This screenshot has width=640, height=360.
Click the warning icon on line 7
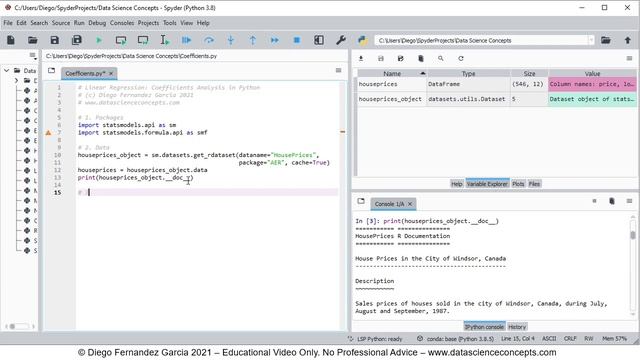point(48,133)
